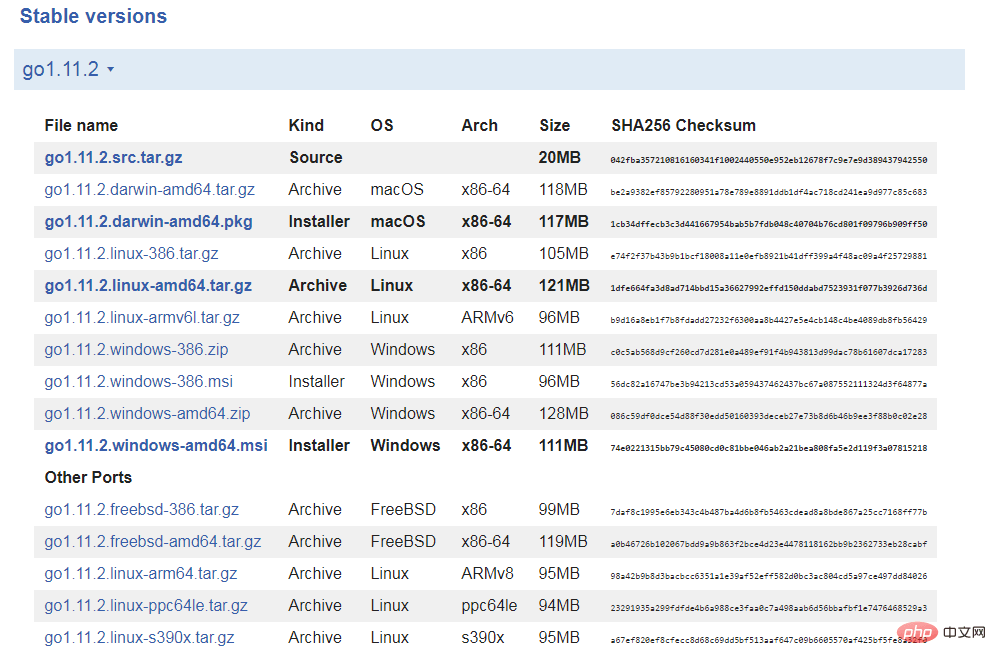The image size is (996, 665).
Task: Open go1.11.2.darwin-amd64.tar.gz link
Action: click(149, 189)
